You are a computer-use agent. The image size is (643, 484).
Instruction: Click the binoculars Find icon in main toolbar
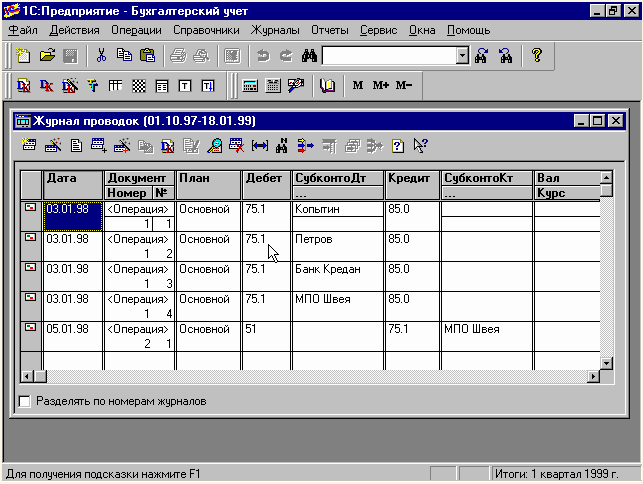(x=309, y=56)
